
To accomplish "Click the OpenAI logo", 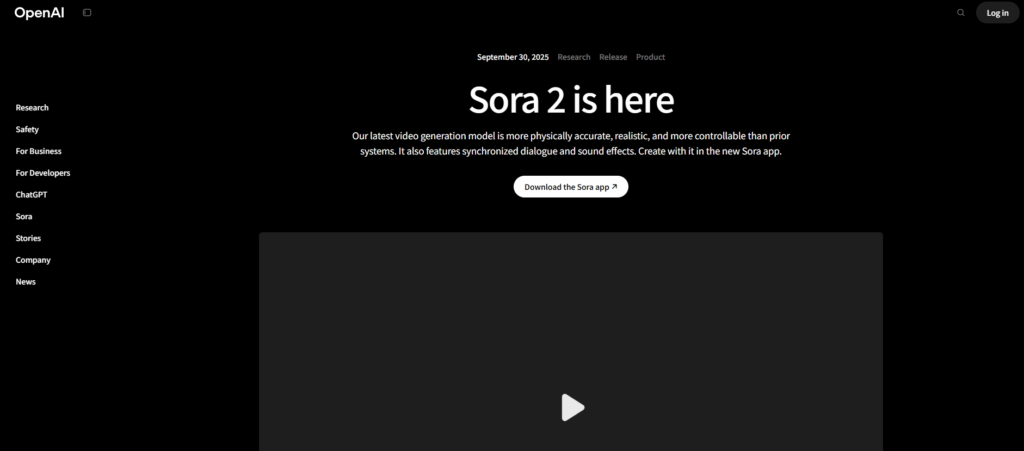I will pos(39,12).
